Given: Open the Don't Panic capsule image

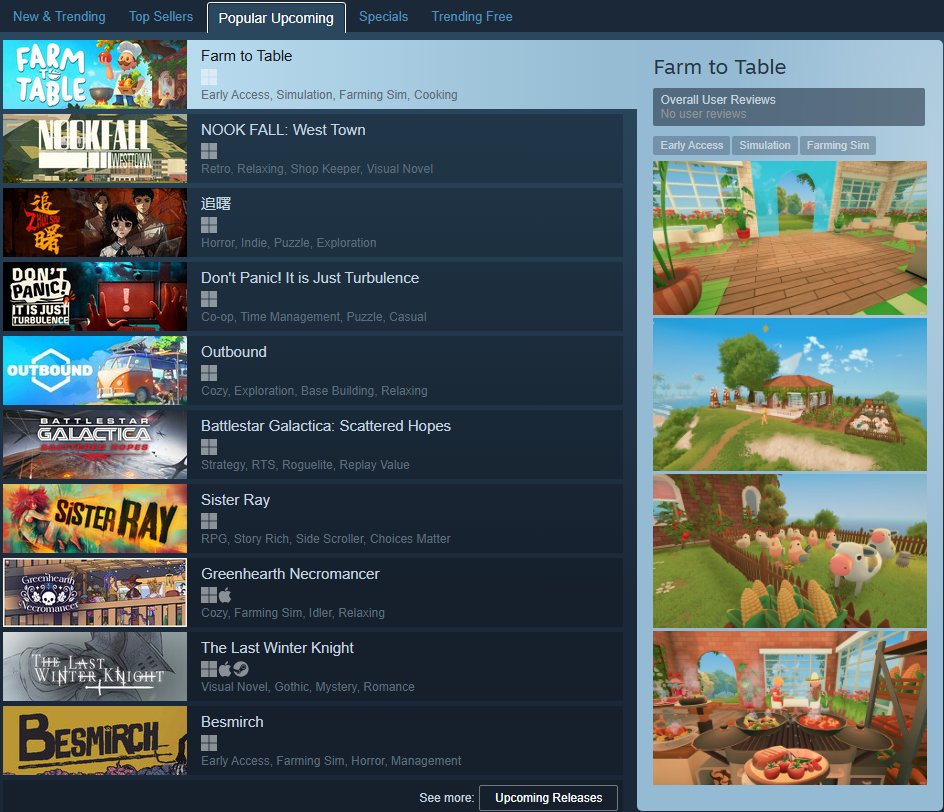Looking at the screenshot, I should coord(95,297).
